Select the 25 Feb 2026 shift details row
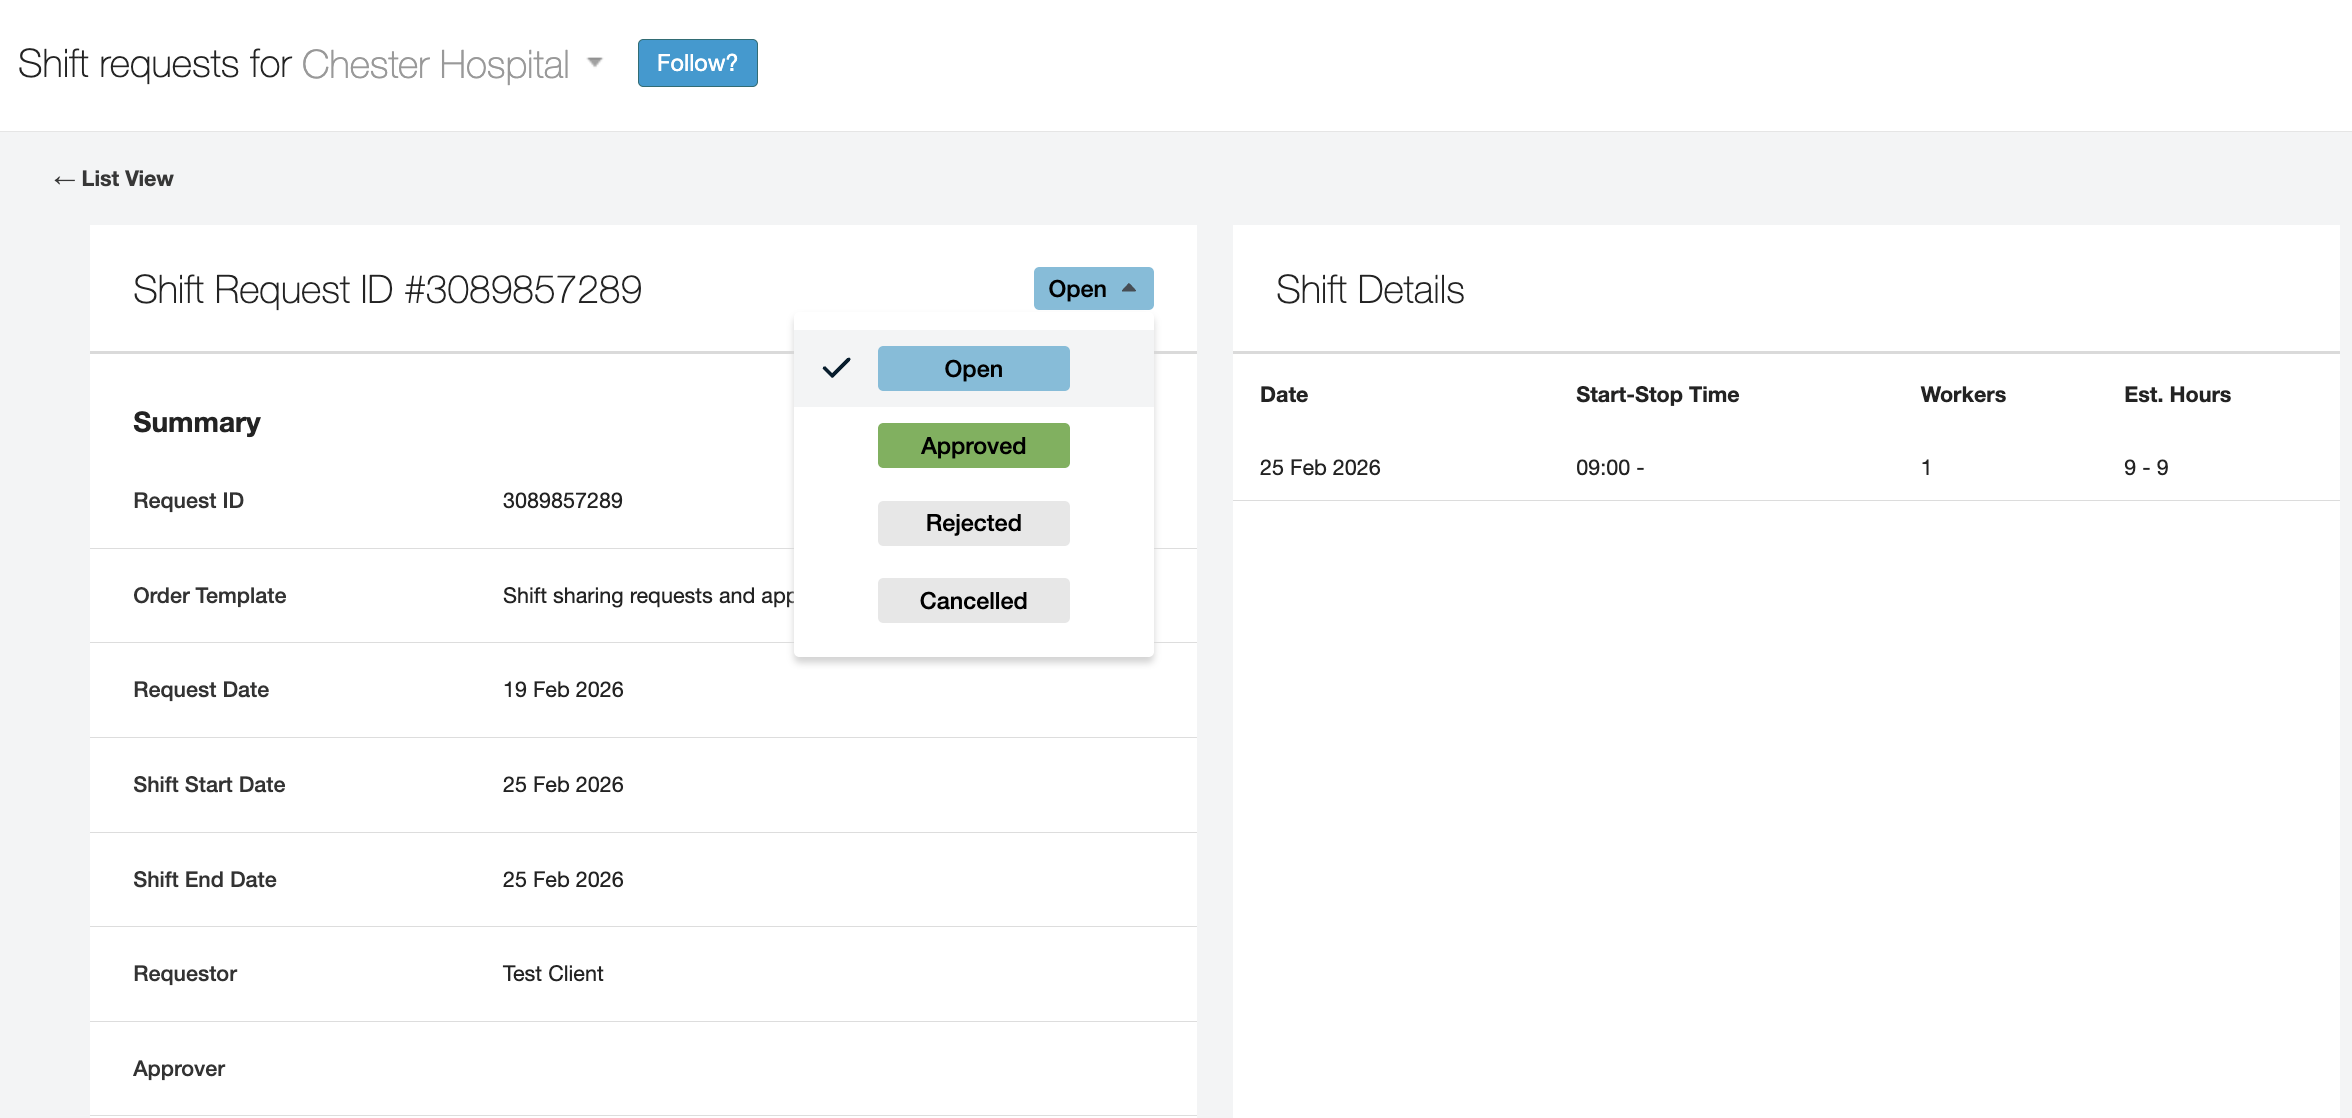The width and height of the screenshot is (2352, 1118). click(1319, 467)
